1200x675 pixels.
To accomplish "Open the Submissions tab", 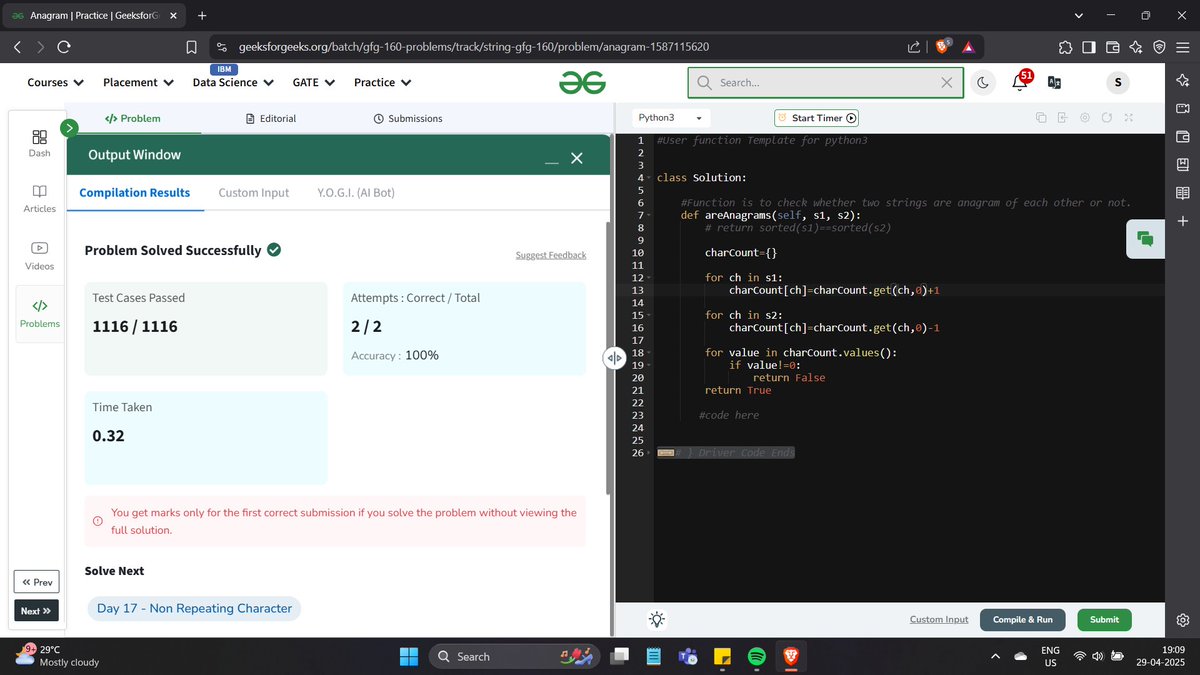I will coord(408,118).
